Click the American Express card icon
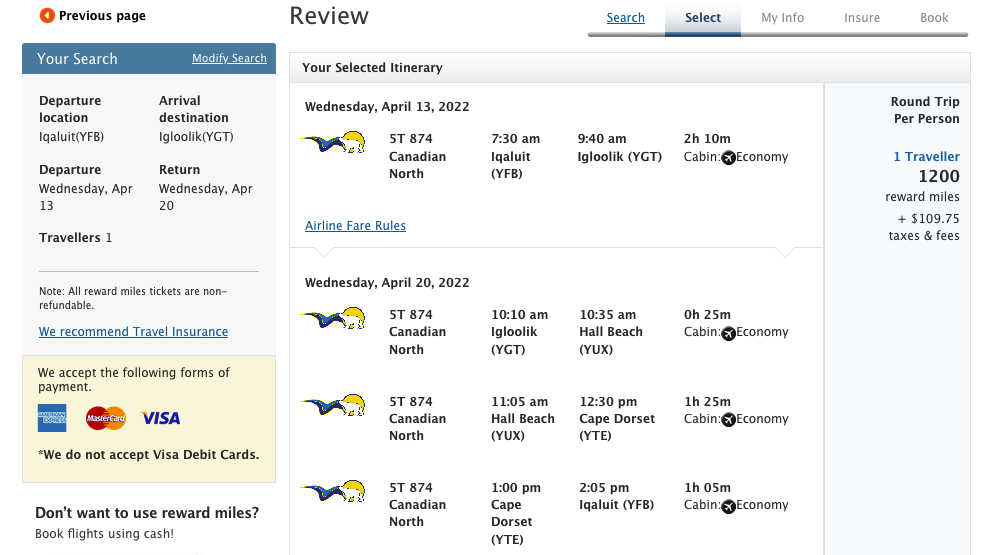 (x=52, y=418)
